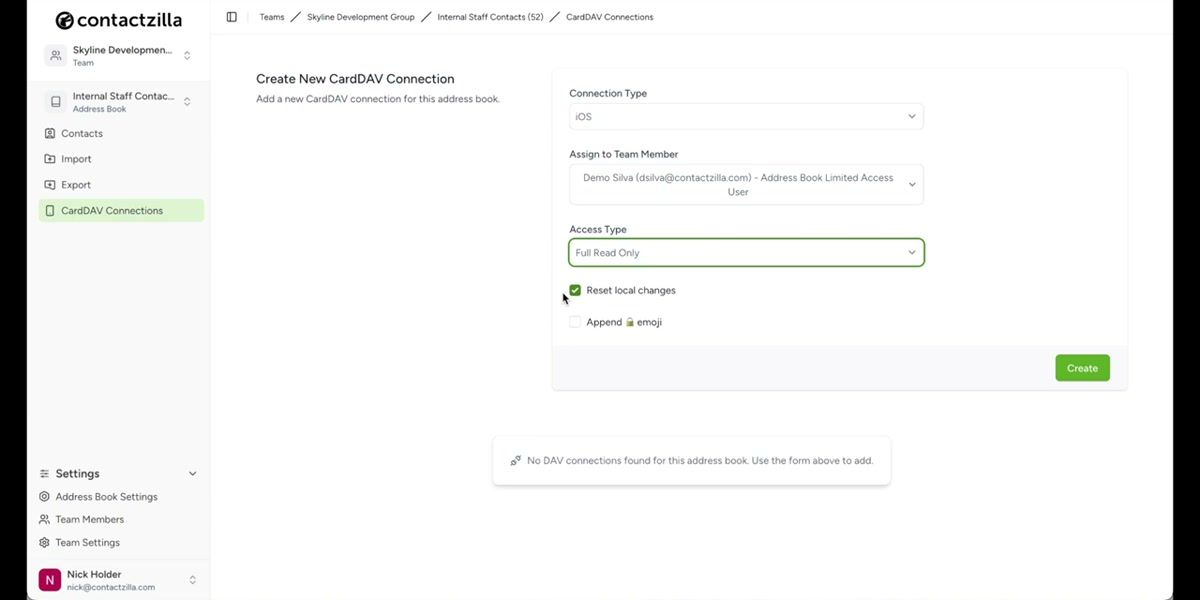Open the Access Type dropdown
1200x600 pixels.
point(746,253)
